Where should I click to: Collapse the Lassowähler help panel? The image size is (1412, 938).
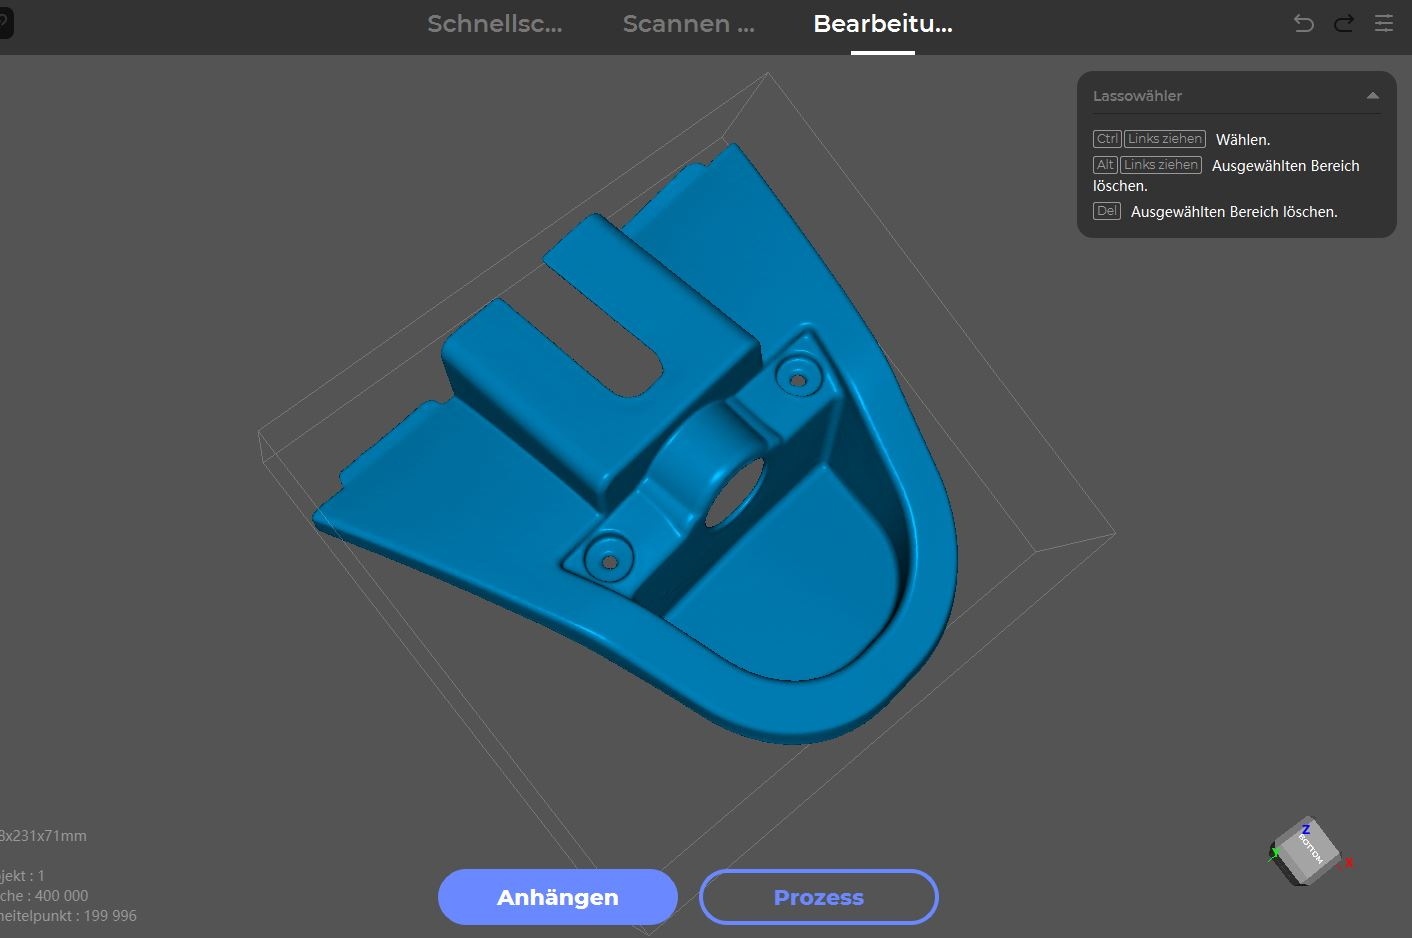tap(1372, 96)
